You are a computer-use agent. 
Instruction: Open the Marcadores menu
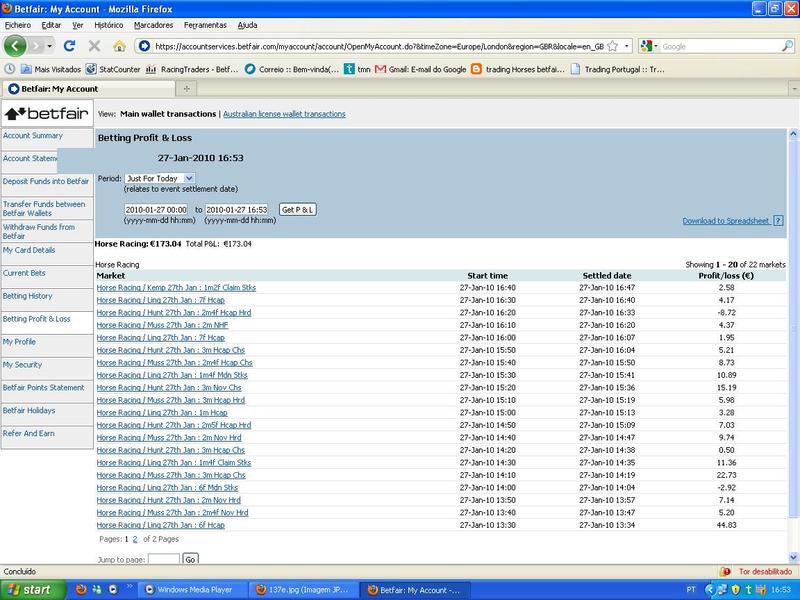coord(154,25)
